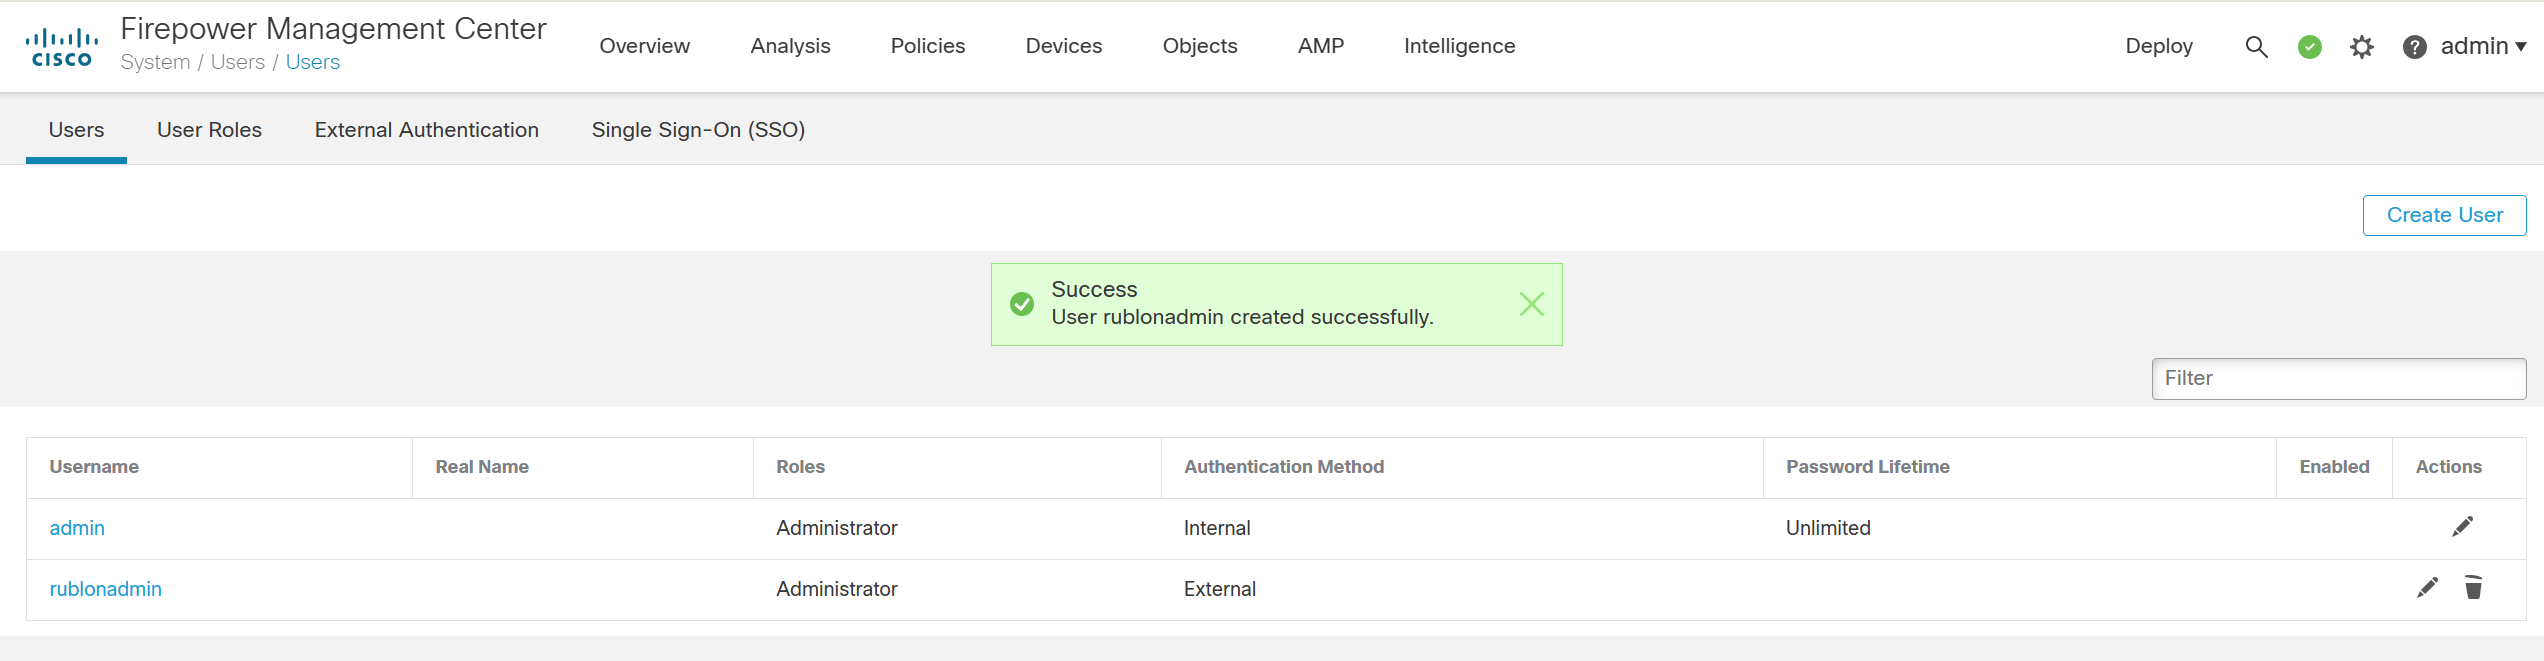Open the Policies menu
Viewport: 2544px width, 661px height.
point(927,46)
